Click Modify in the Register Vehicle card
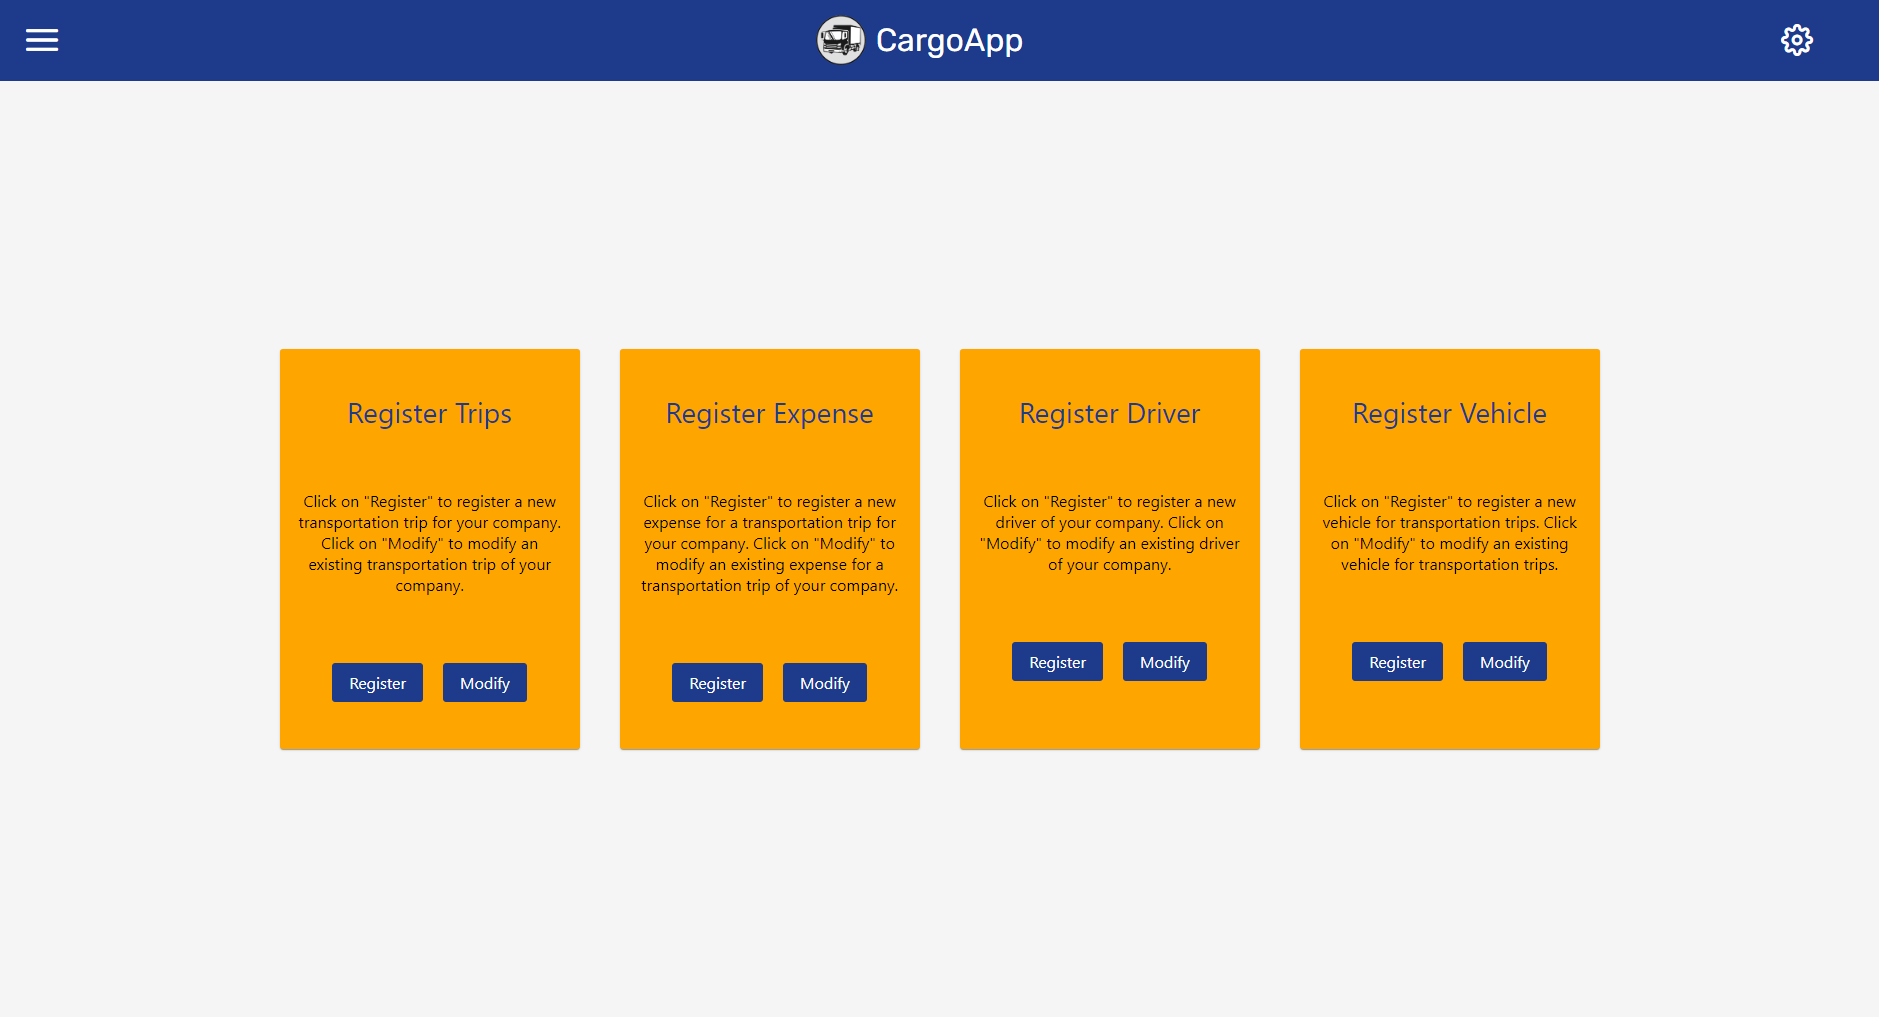Screen dimensions: 1879x1017 click(1505, 662)
